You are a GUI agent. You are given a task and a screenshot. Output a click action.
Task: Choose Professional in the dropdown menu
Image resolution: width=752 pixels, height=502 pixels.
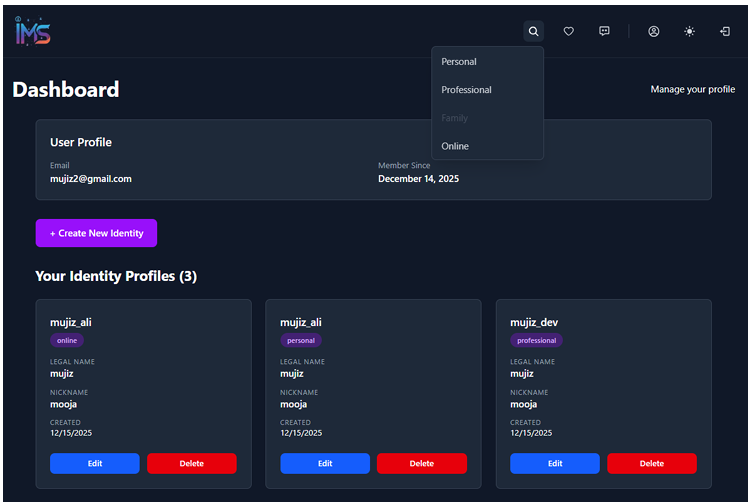466,90
